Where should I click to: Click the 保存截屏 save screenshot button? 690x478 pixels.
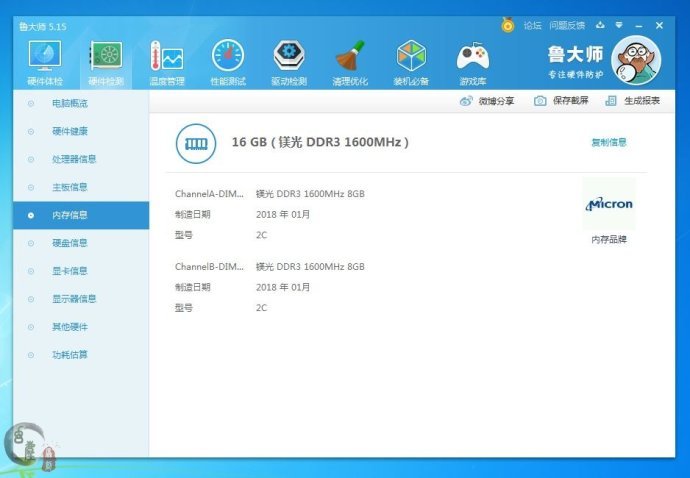point(561,101)
